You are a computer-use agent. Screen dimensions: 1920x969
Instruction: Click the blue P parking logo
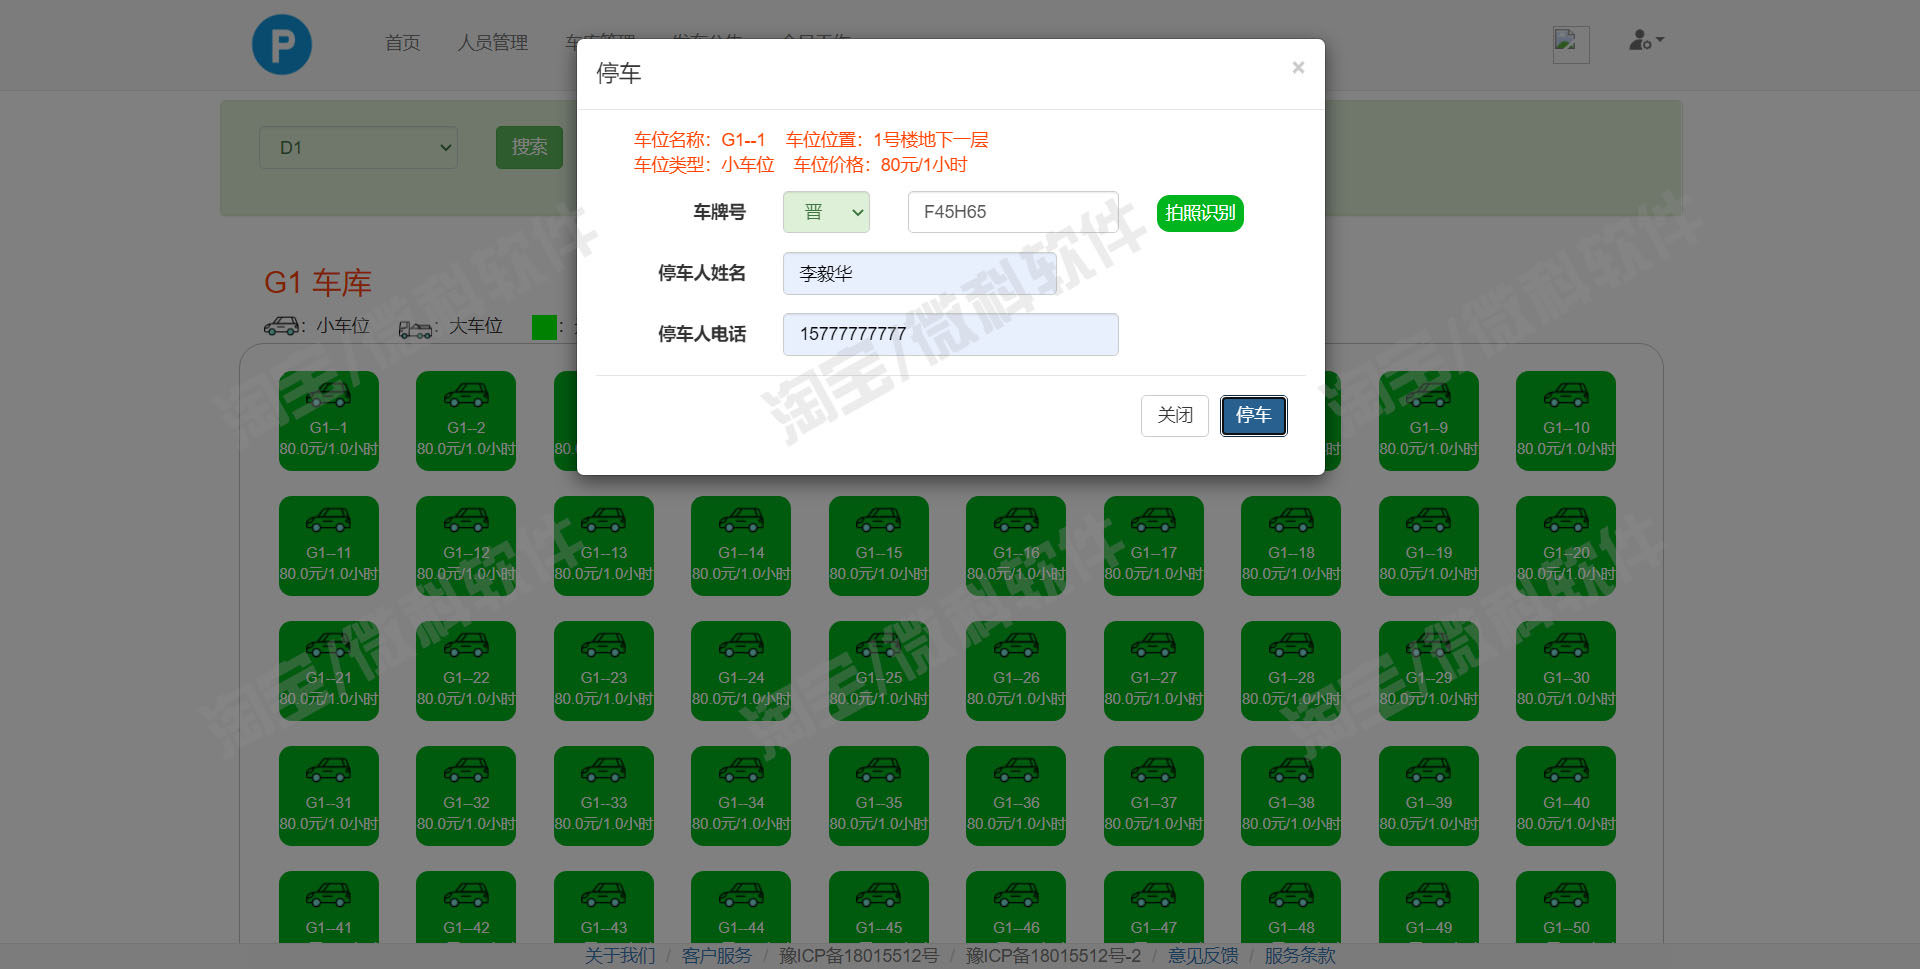coord(282,44)
